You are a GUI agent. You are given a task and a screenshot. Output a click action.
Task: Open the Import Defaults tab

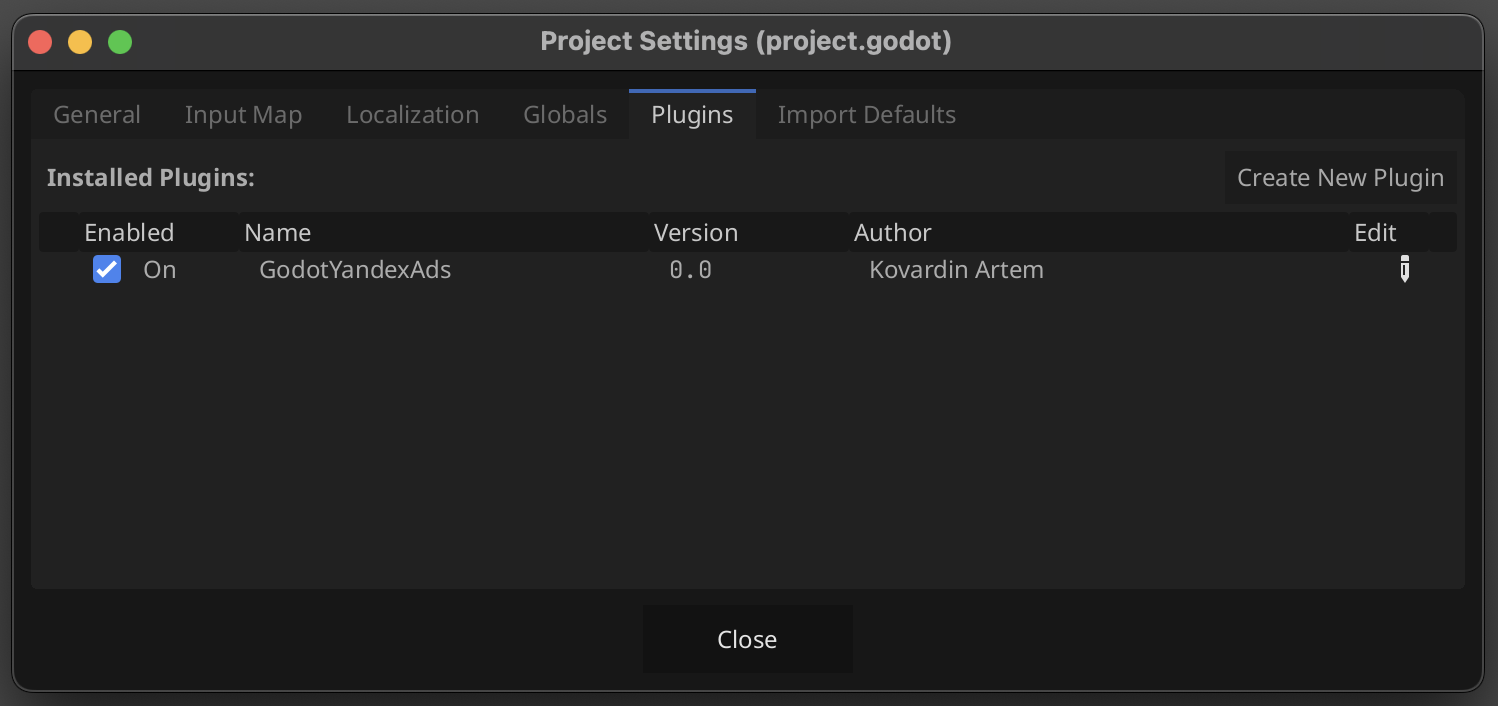coord(867,115)
